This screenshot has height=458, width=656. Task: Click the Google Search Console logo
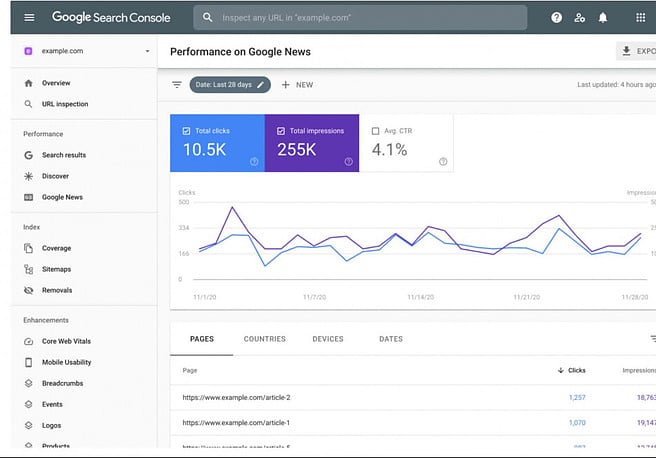tap(111, 18)
